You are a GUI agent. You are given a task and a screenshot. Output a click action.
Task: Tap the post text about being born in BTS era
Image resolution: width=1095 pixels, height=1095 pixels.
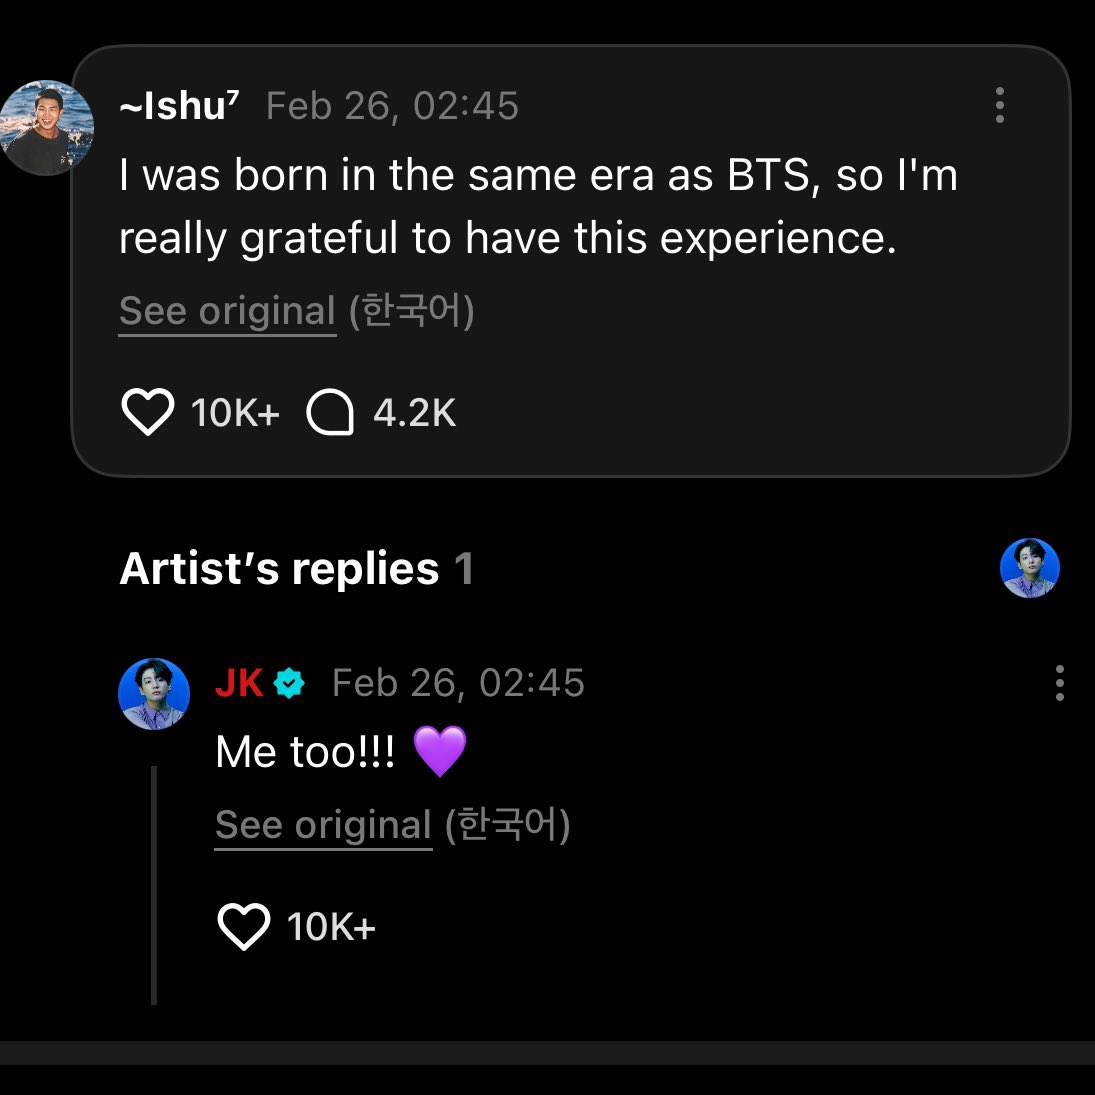[538, 207]
